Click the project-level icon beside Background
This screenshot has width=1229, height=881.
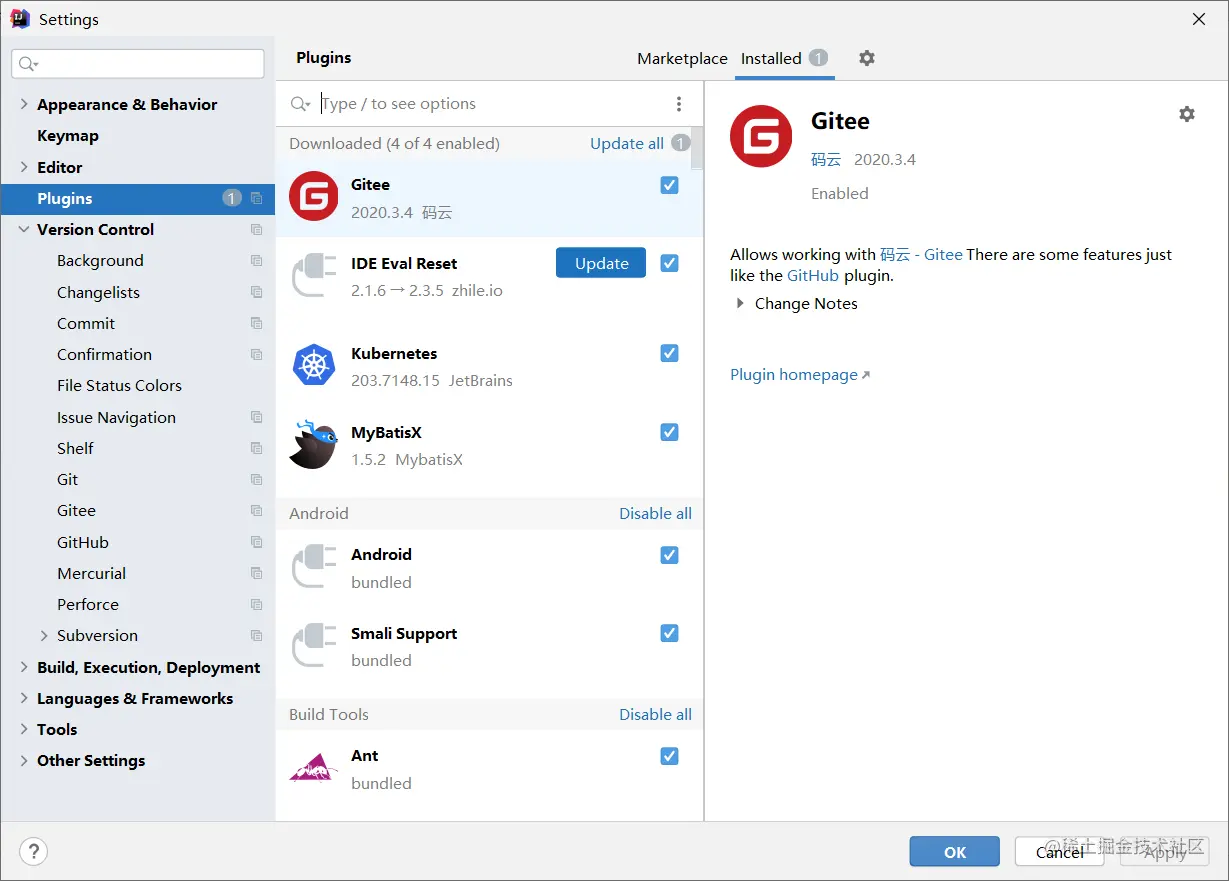coord(257,260)
